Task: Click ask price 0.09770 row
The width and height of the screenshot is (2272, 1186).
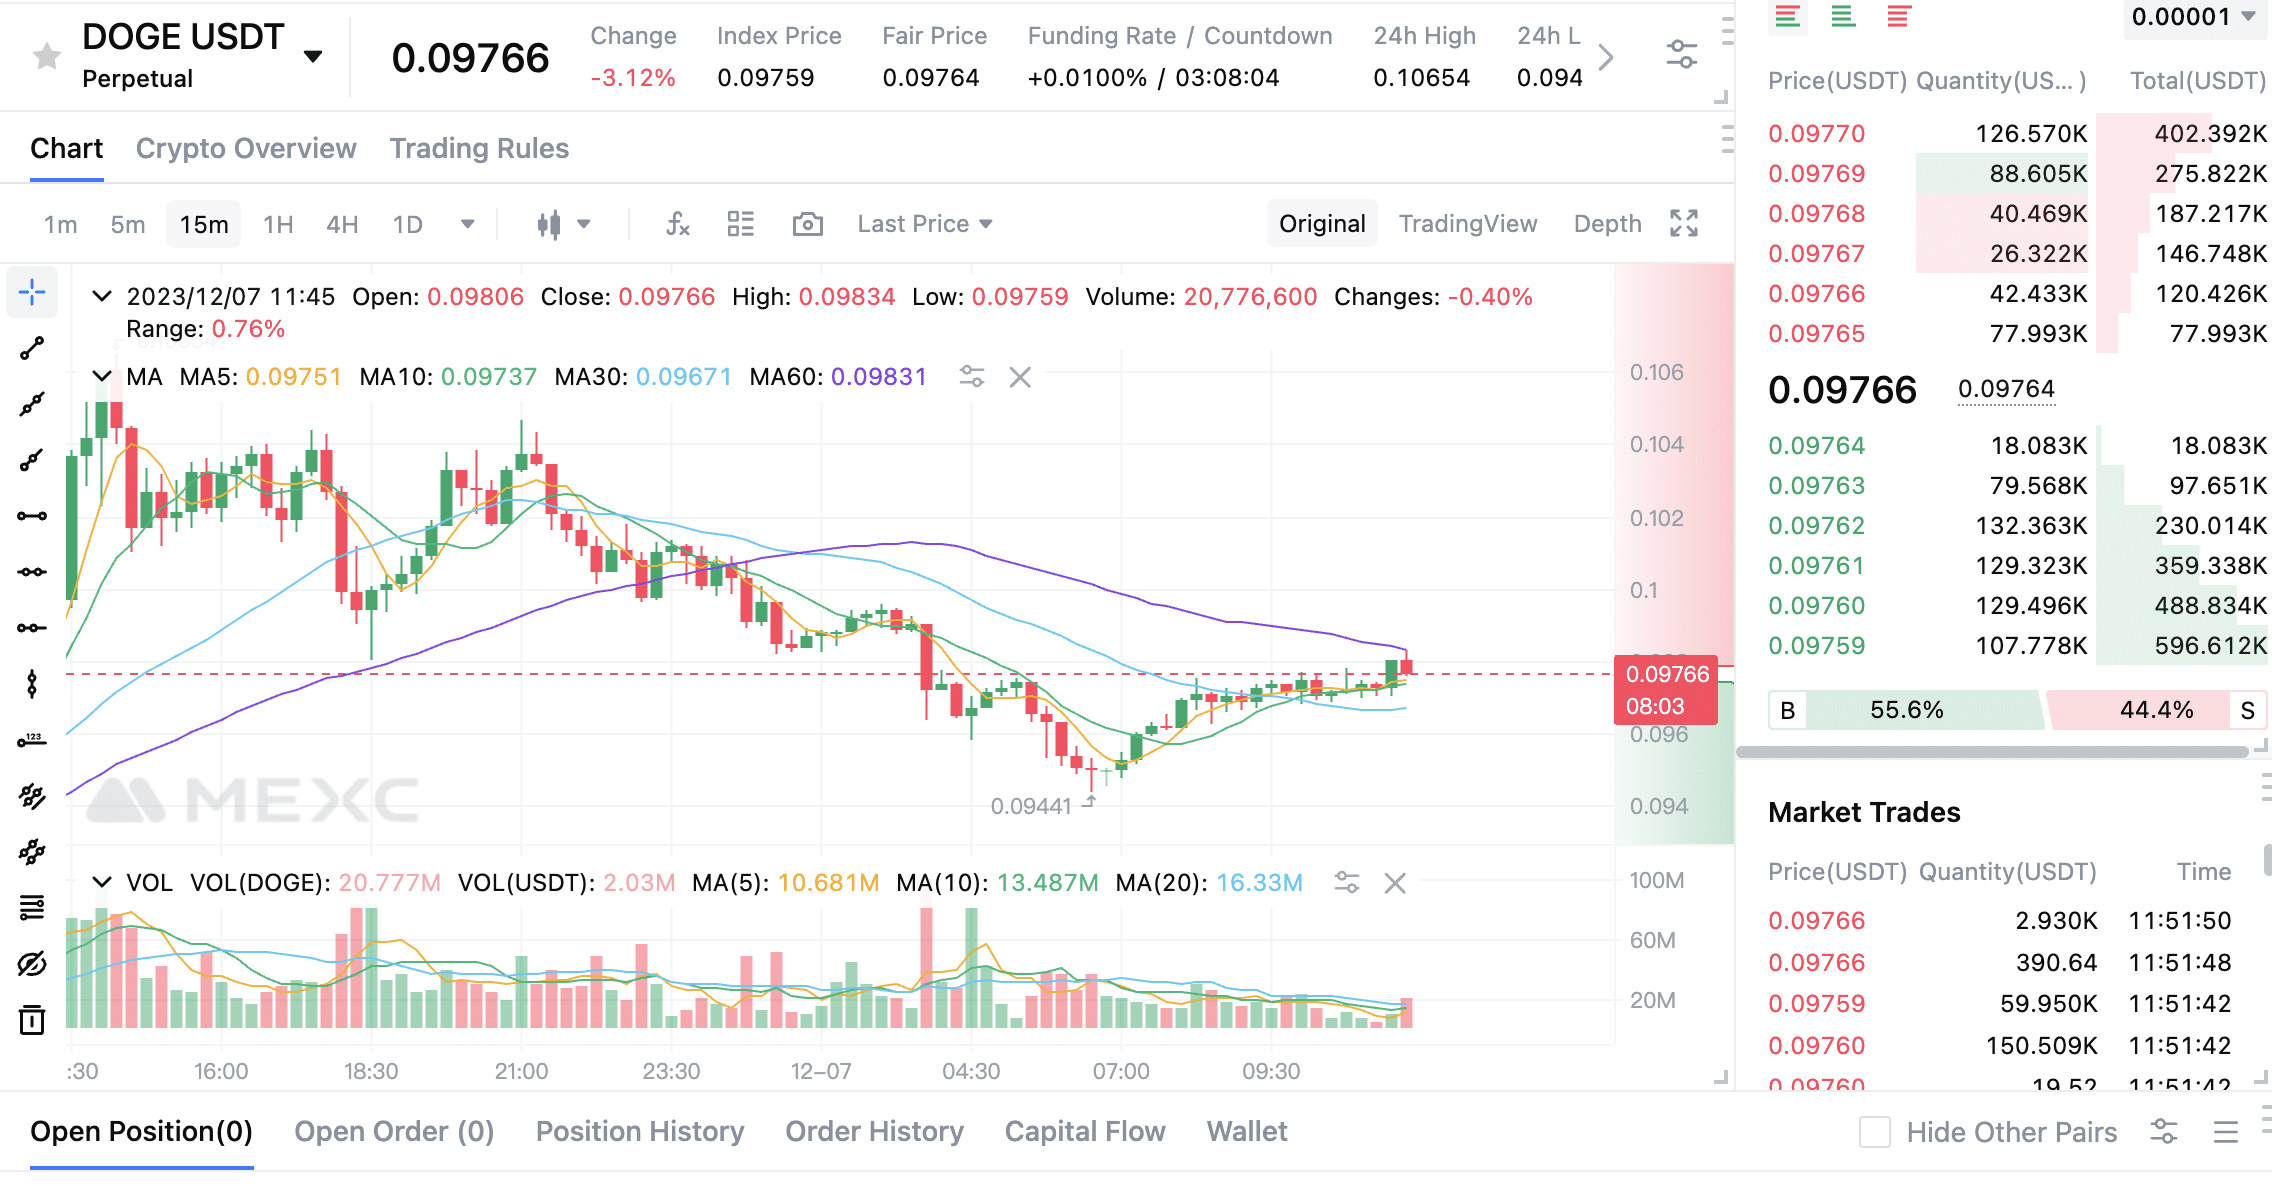Action: coord(2017,134)
